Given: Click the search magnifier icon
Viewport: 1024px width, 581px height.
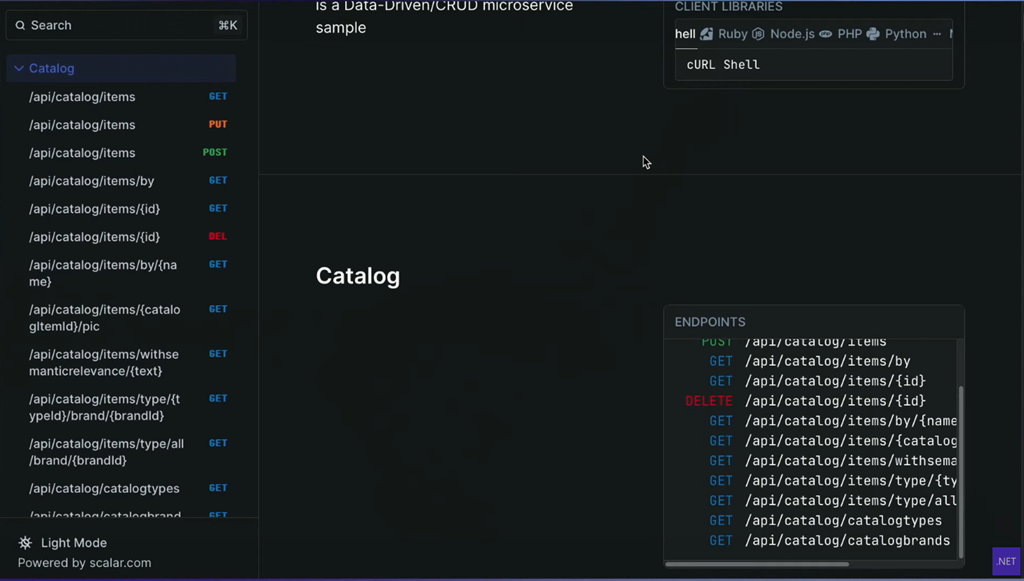Looking at the screenshot, I should [x=20, y=25].
